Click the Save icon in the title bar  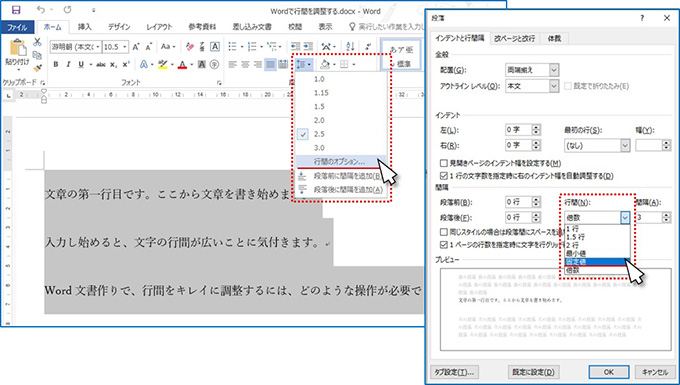(x=16, y=10)
